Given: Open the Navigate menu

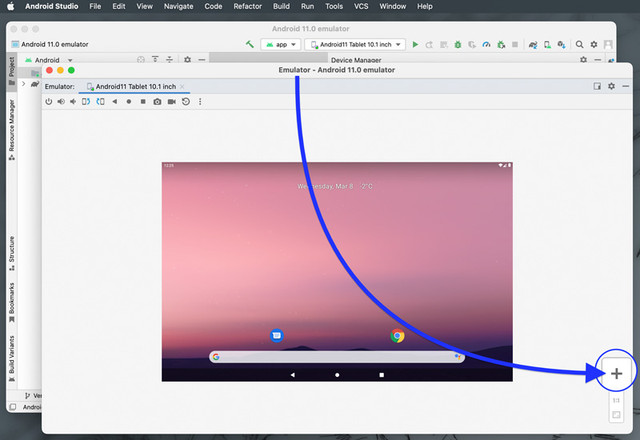Looking at the screenshot, I should pos(178,6).
